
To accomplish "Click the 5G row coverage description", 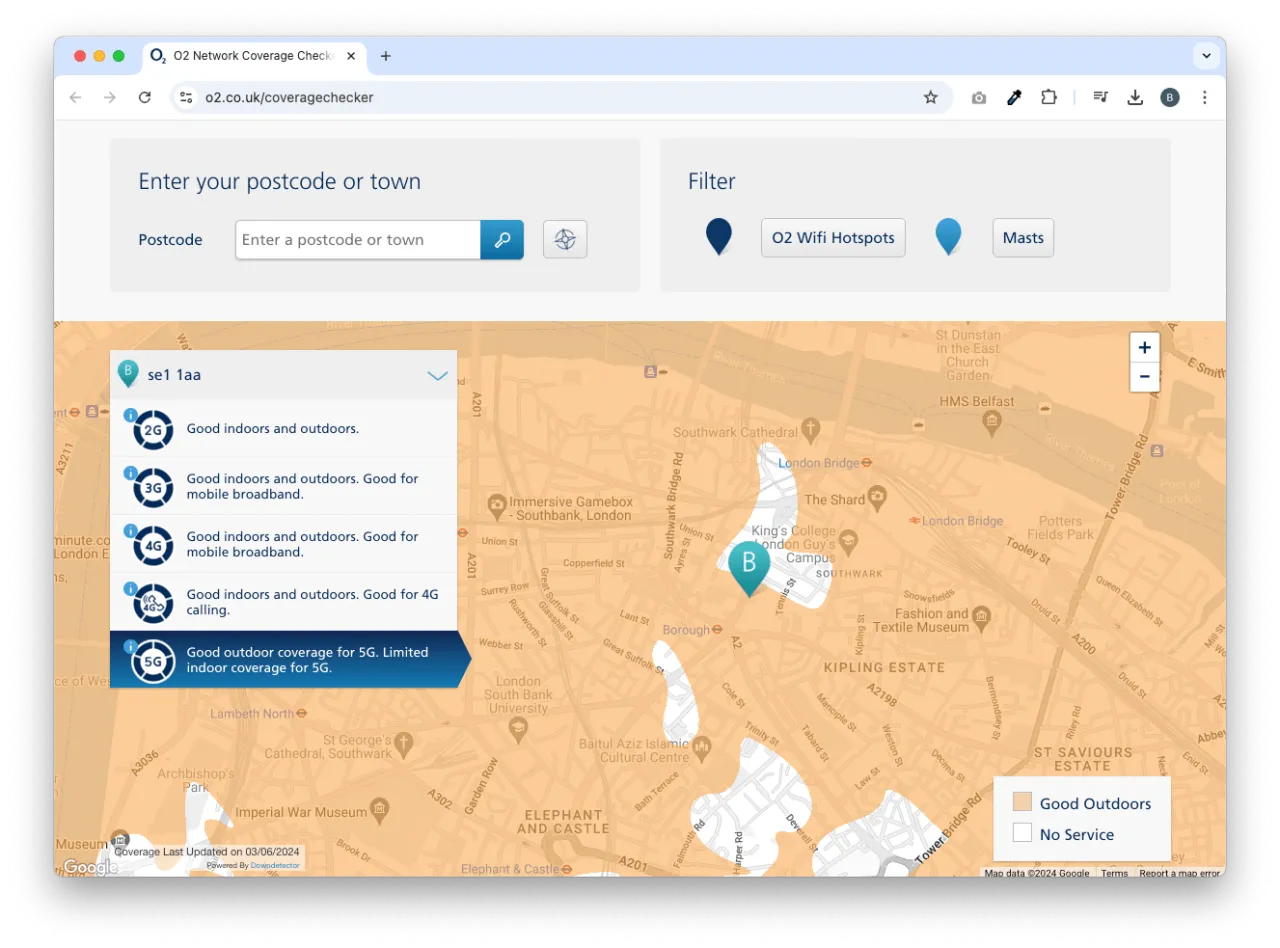I will [x=307, y=660].
